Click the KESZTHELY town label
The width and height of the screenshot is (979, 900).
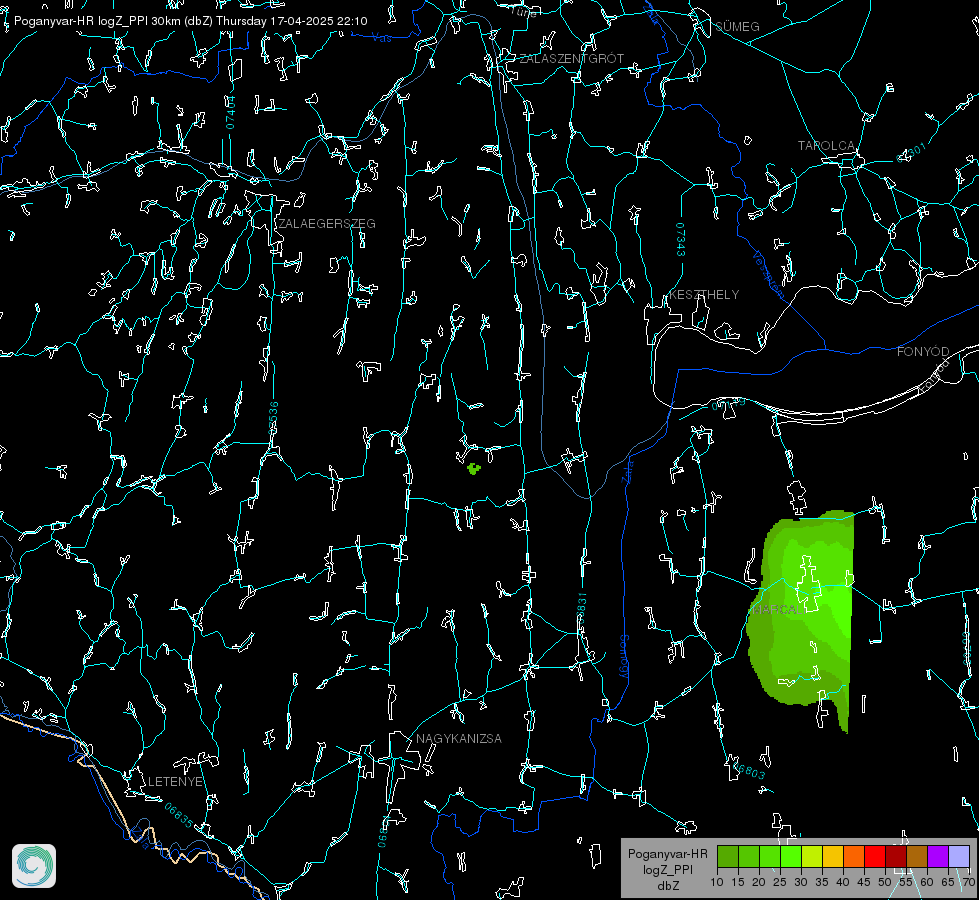click(x=704, y=295)
